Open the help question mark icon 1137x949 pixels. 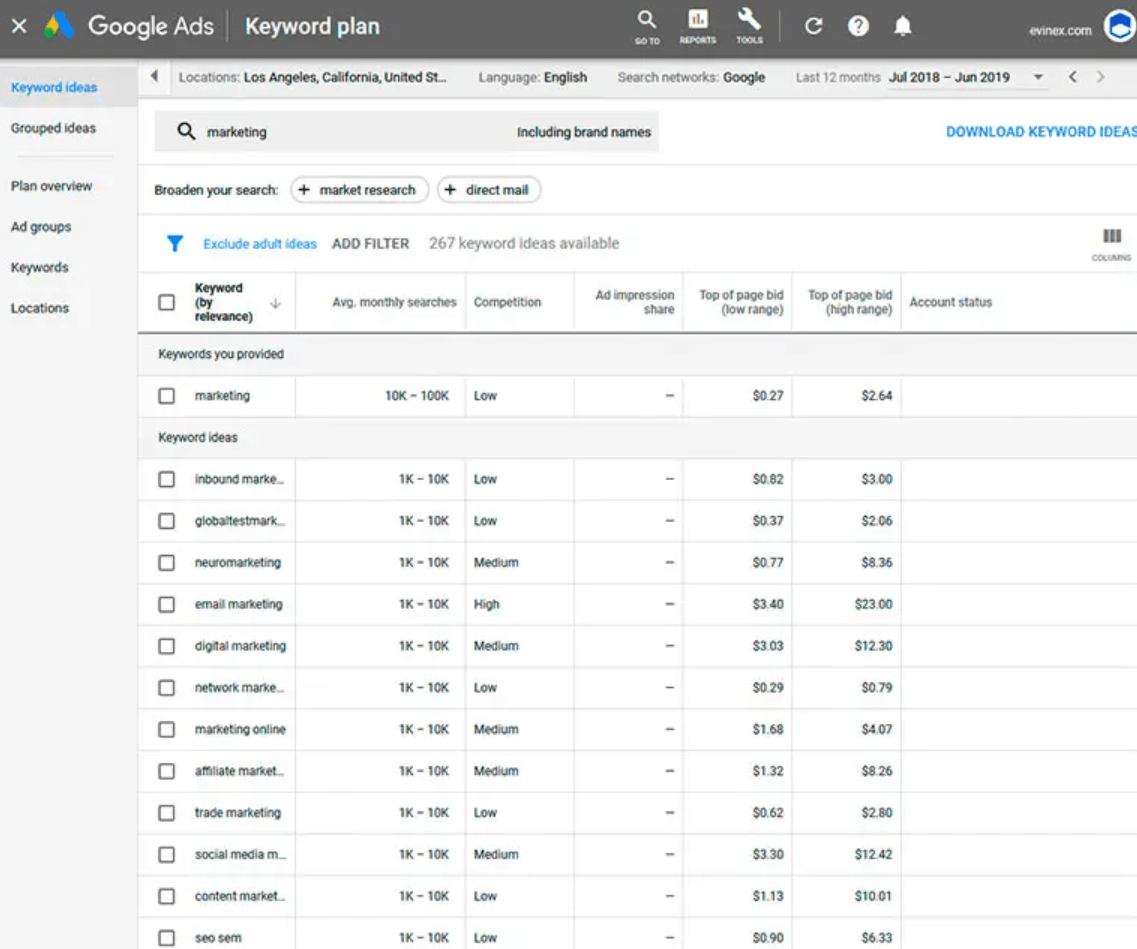(858, 26)
